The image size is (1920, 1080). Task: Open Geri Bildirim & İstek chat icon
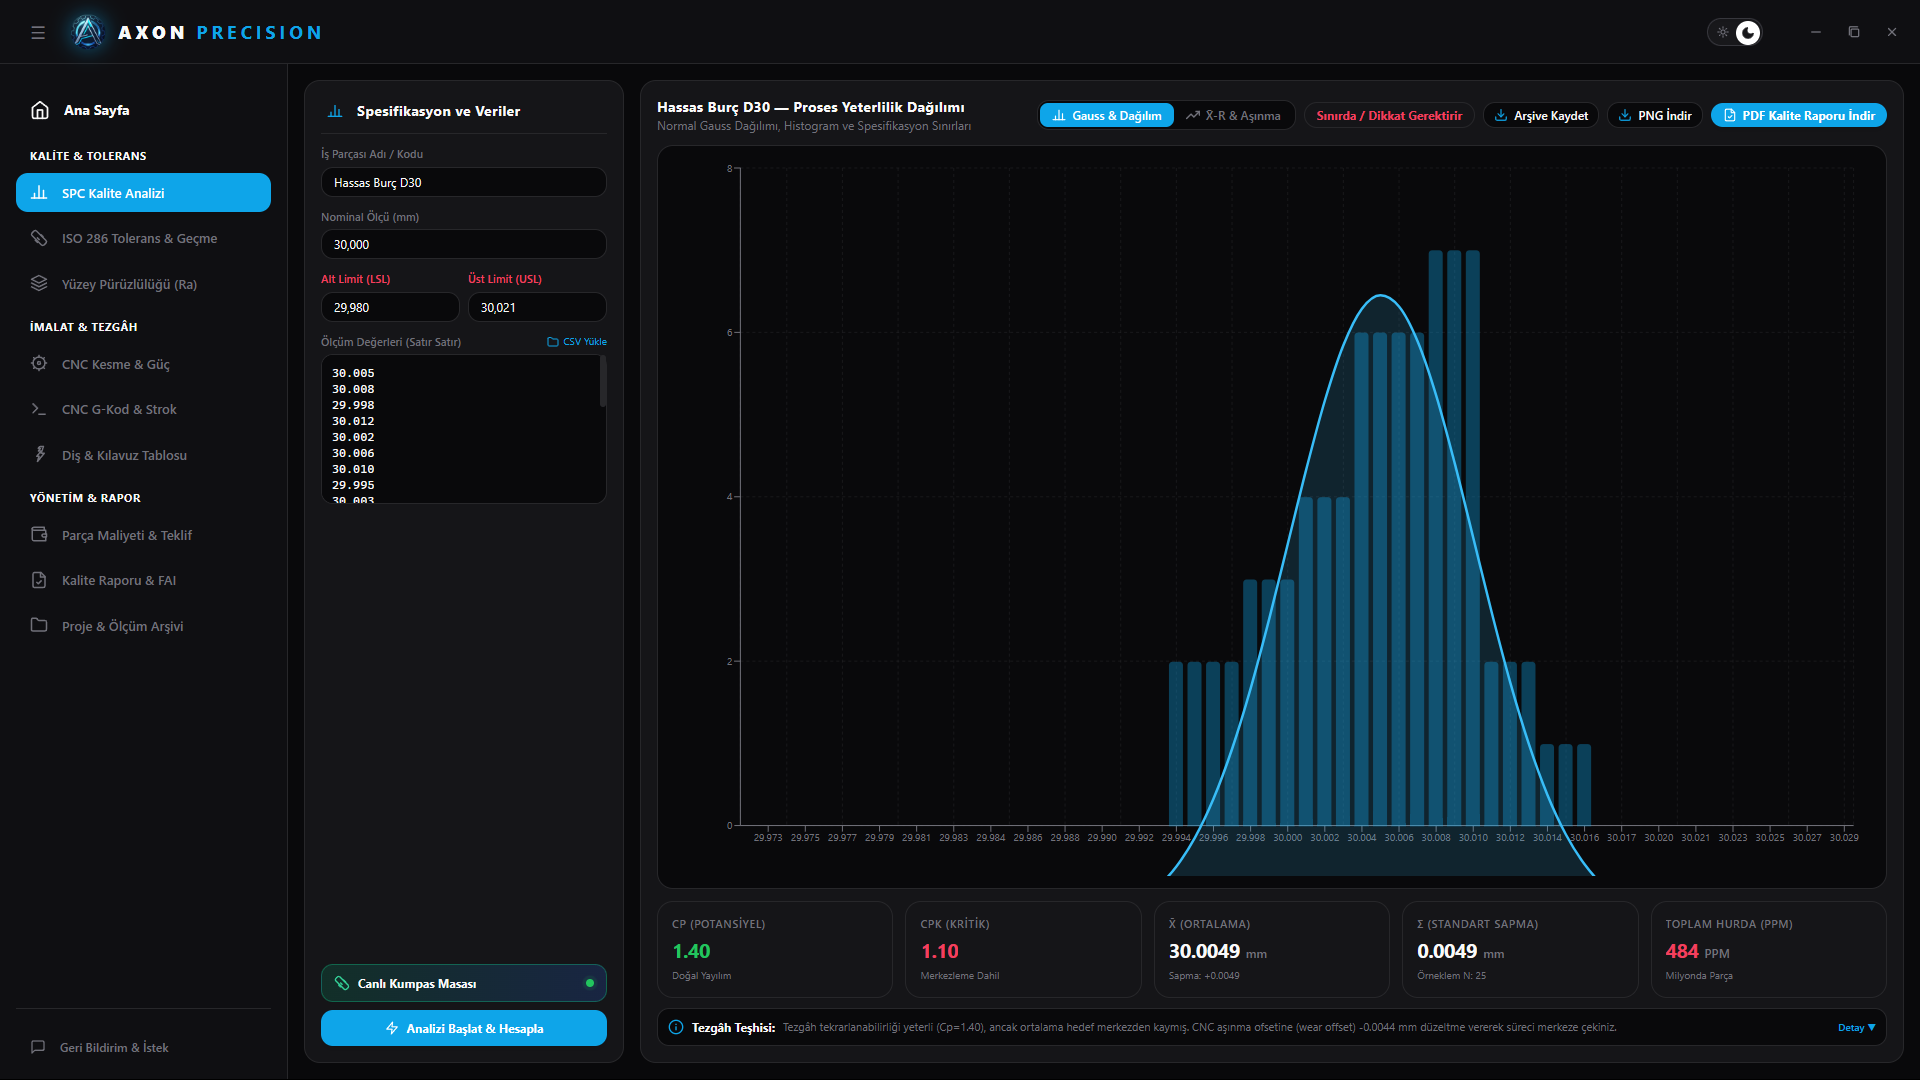[38, 1047]
